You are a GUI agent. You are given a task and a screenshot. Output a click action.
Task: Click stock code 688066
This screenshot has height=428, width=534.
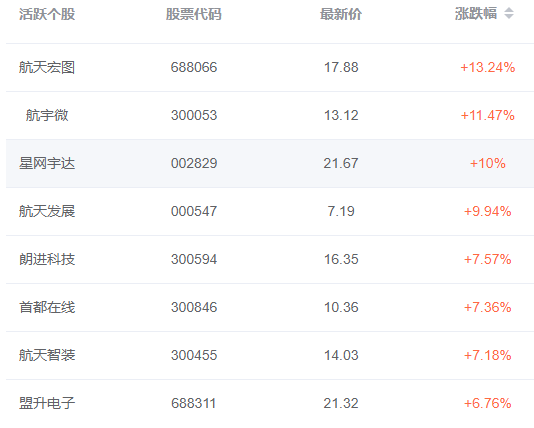(194, 67)
